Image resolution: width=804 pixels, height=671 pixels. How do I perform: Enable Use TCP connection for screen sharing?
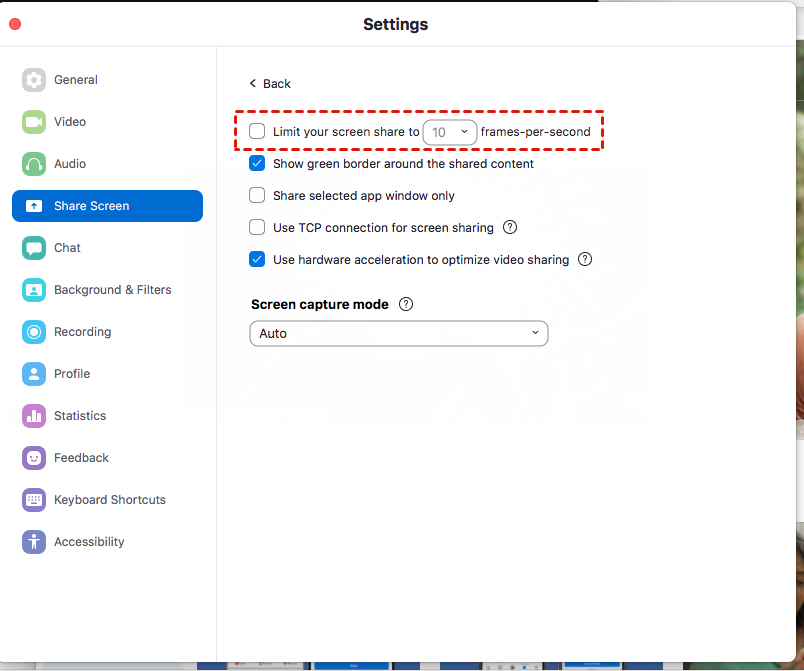(257, 227)
